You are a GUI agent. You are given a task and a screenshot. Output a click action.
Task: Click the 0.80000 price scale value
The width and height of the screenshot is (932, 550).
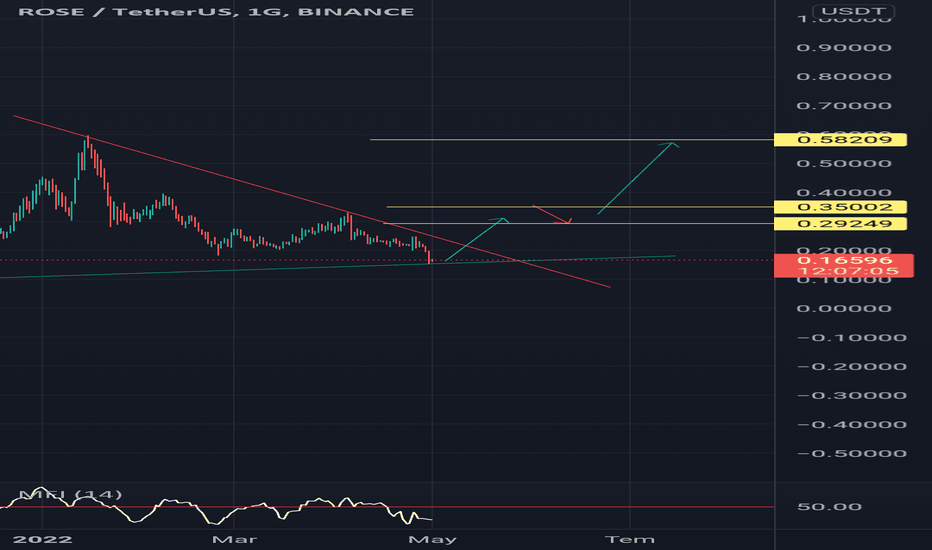(x=844, y=77)
